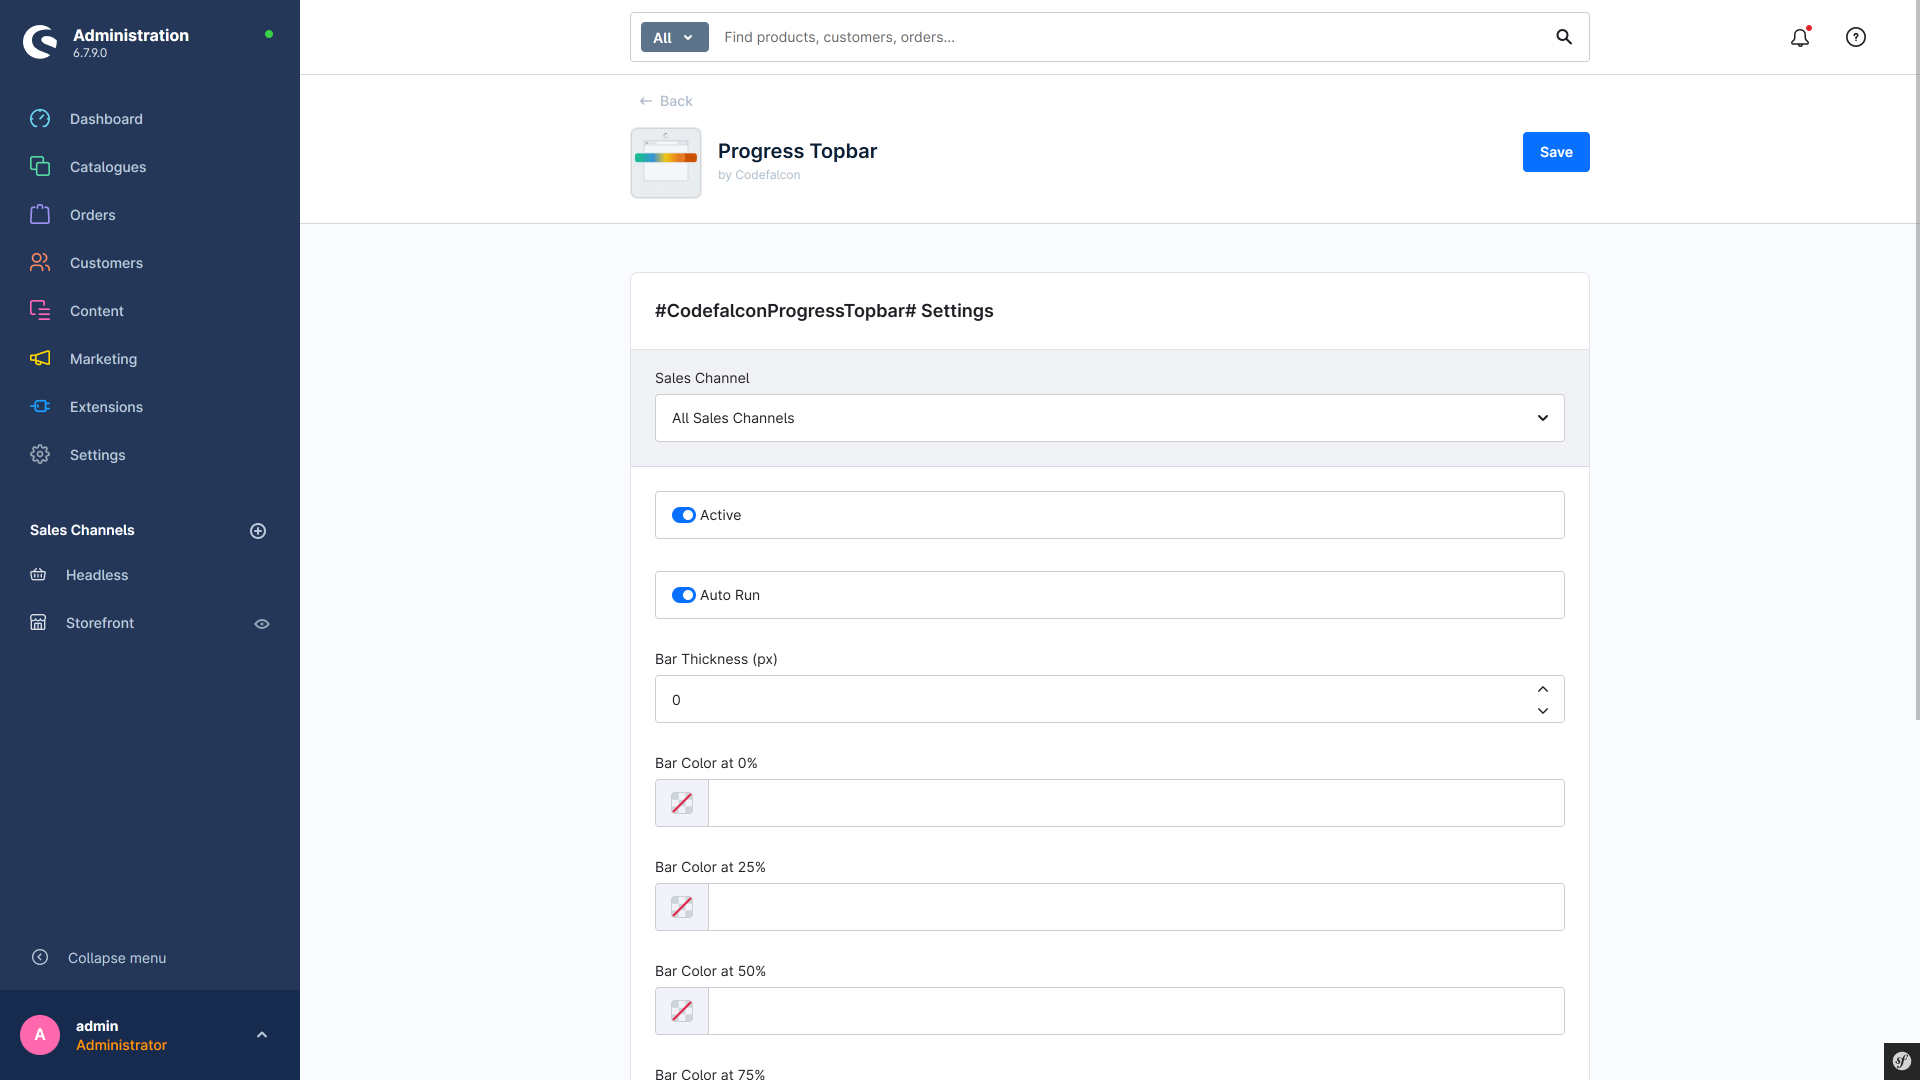1920x1080 pixels.
Task: Click the Progress Topbar plugin thumbnail
Action: [x=666, y=163]
